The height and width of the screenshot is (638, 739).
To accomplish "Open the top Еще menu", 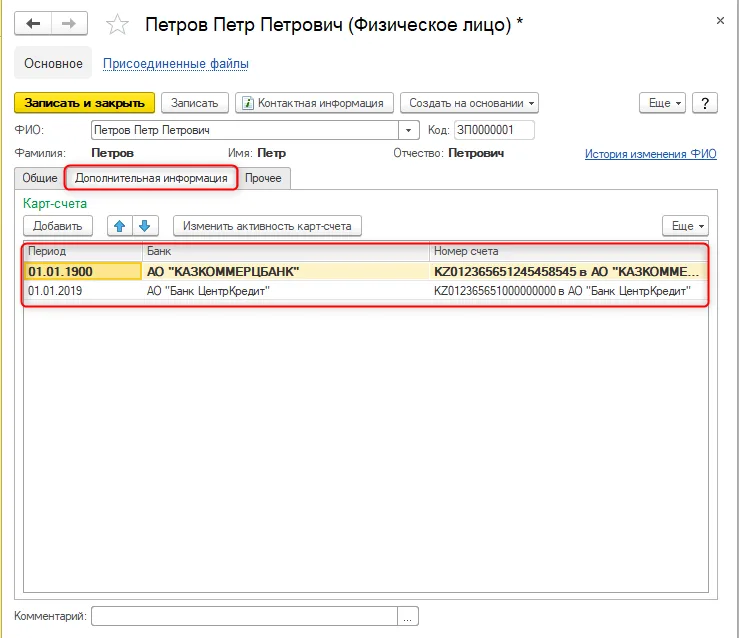I will point(662,103).
